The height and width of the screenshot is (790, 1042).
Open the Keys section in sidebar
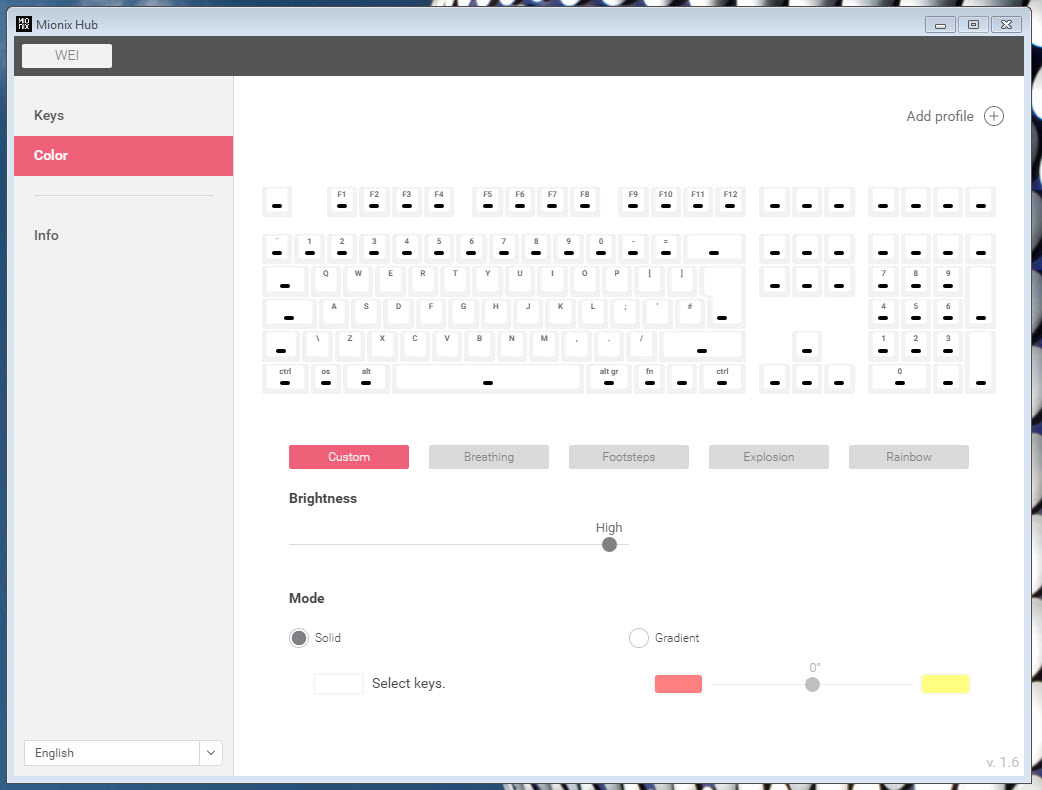124,116
